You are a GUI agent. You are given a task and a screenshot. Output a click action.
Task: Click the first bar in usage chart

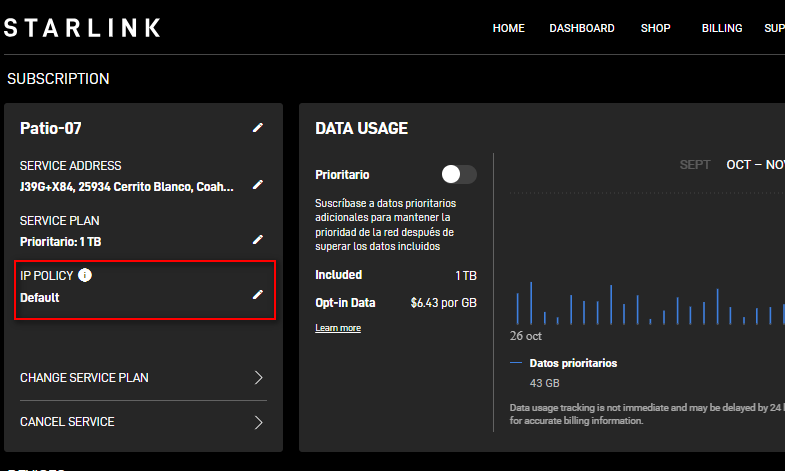pos(517,309)
